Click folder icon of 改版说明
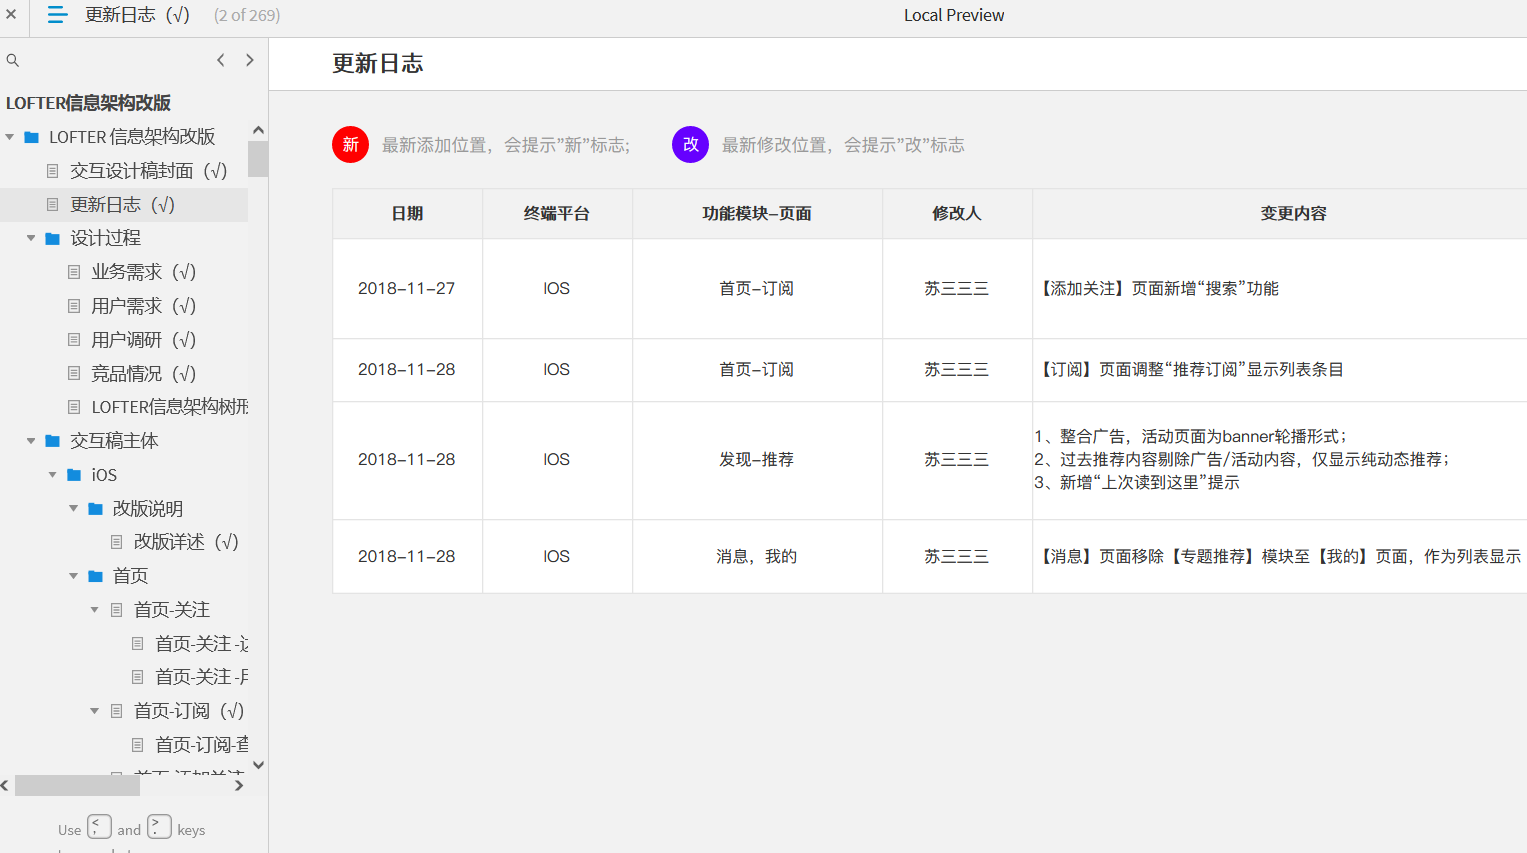The image size is (1527, 853). click(96, 509)
